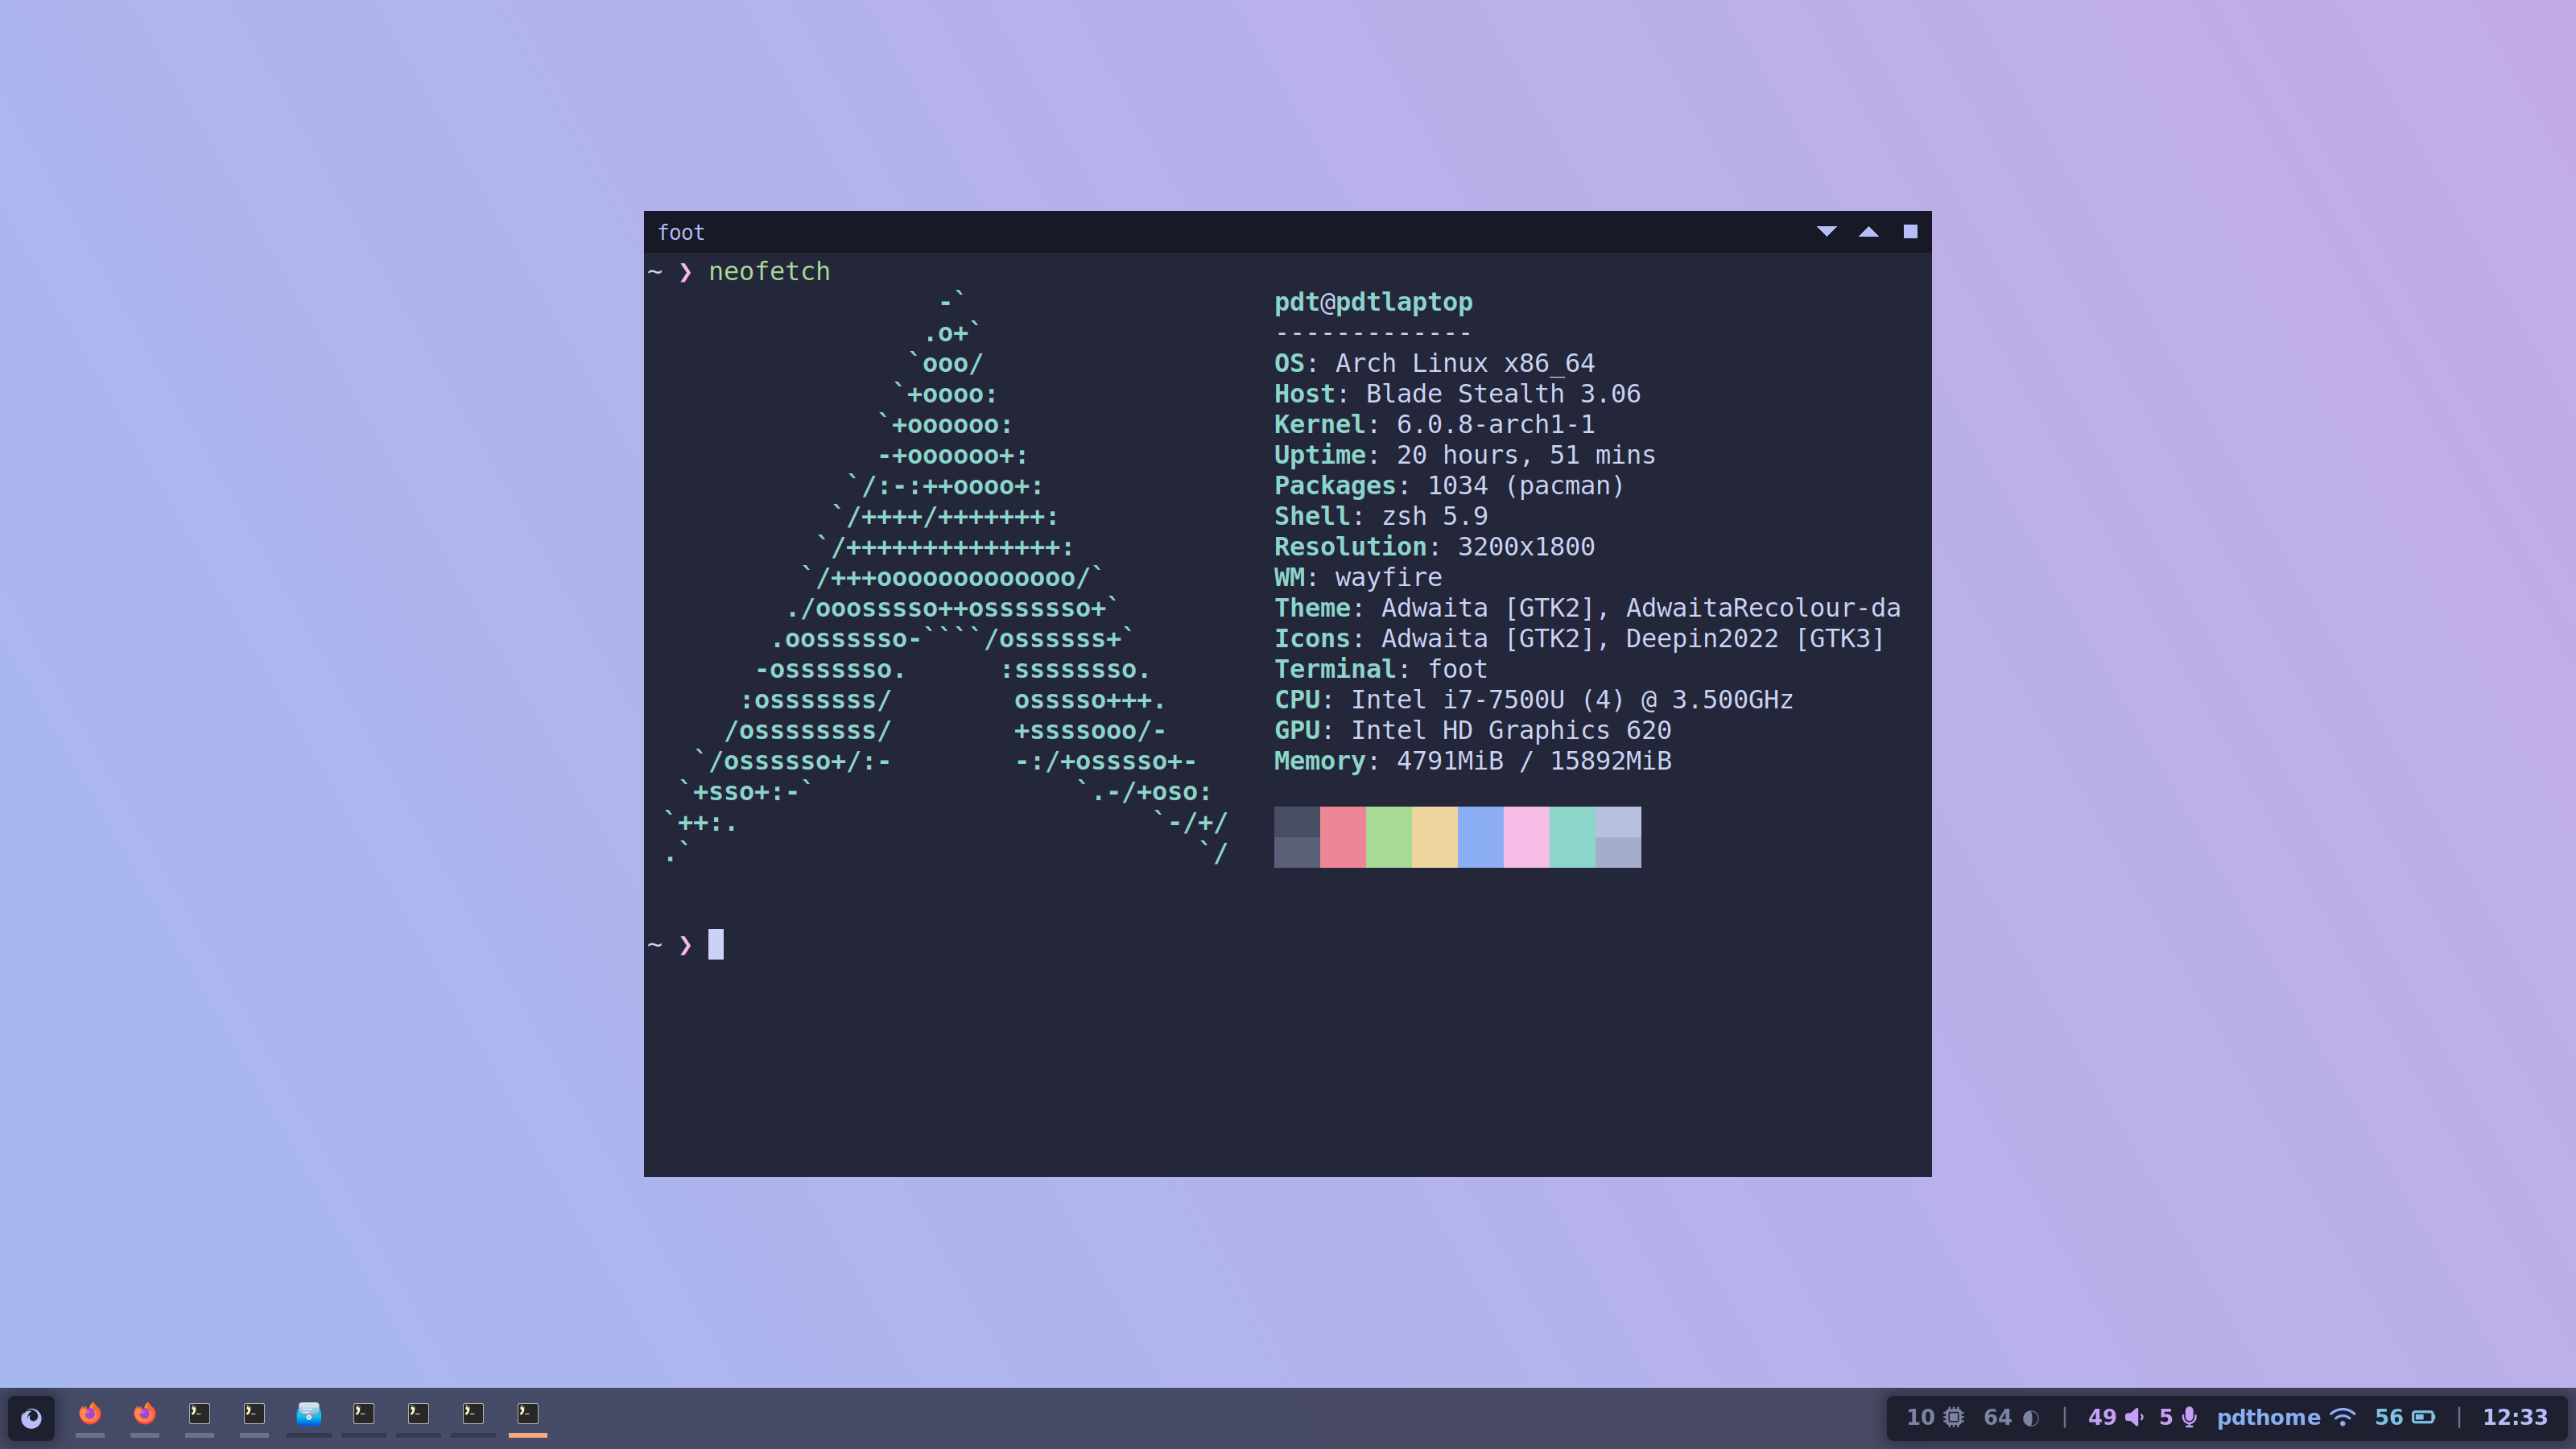Open the launcher menu icon in the panel
Screen dimensions: 2576x1449
tap(31, 1417)
